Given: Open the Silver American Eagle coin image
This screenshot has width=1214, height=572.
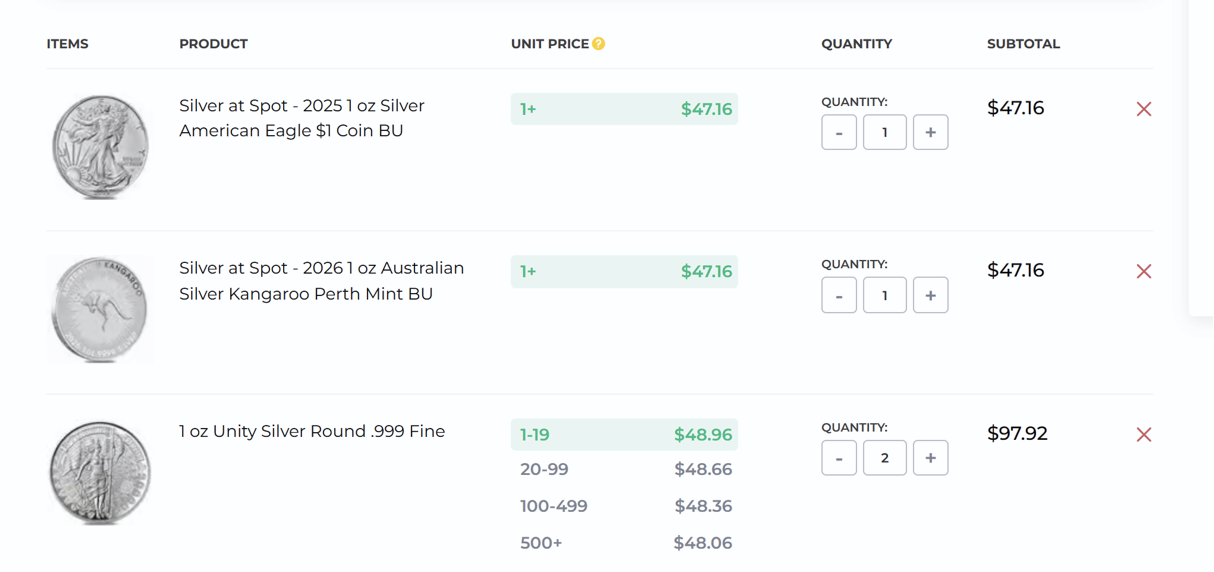Looking at the screenshot, I should pyautogui.click(x=100, y=146).
